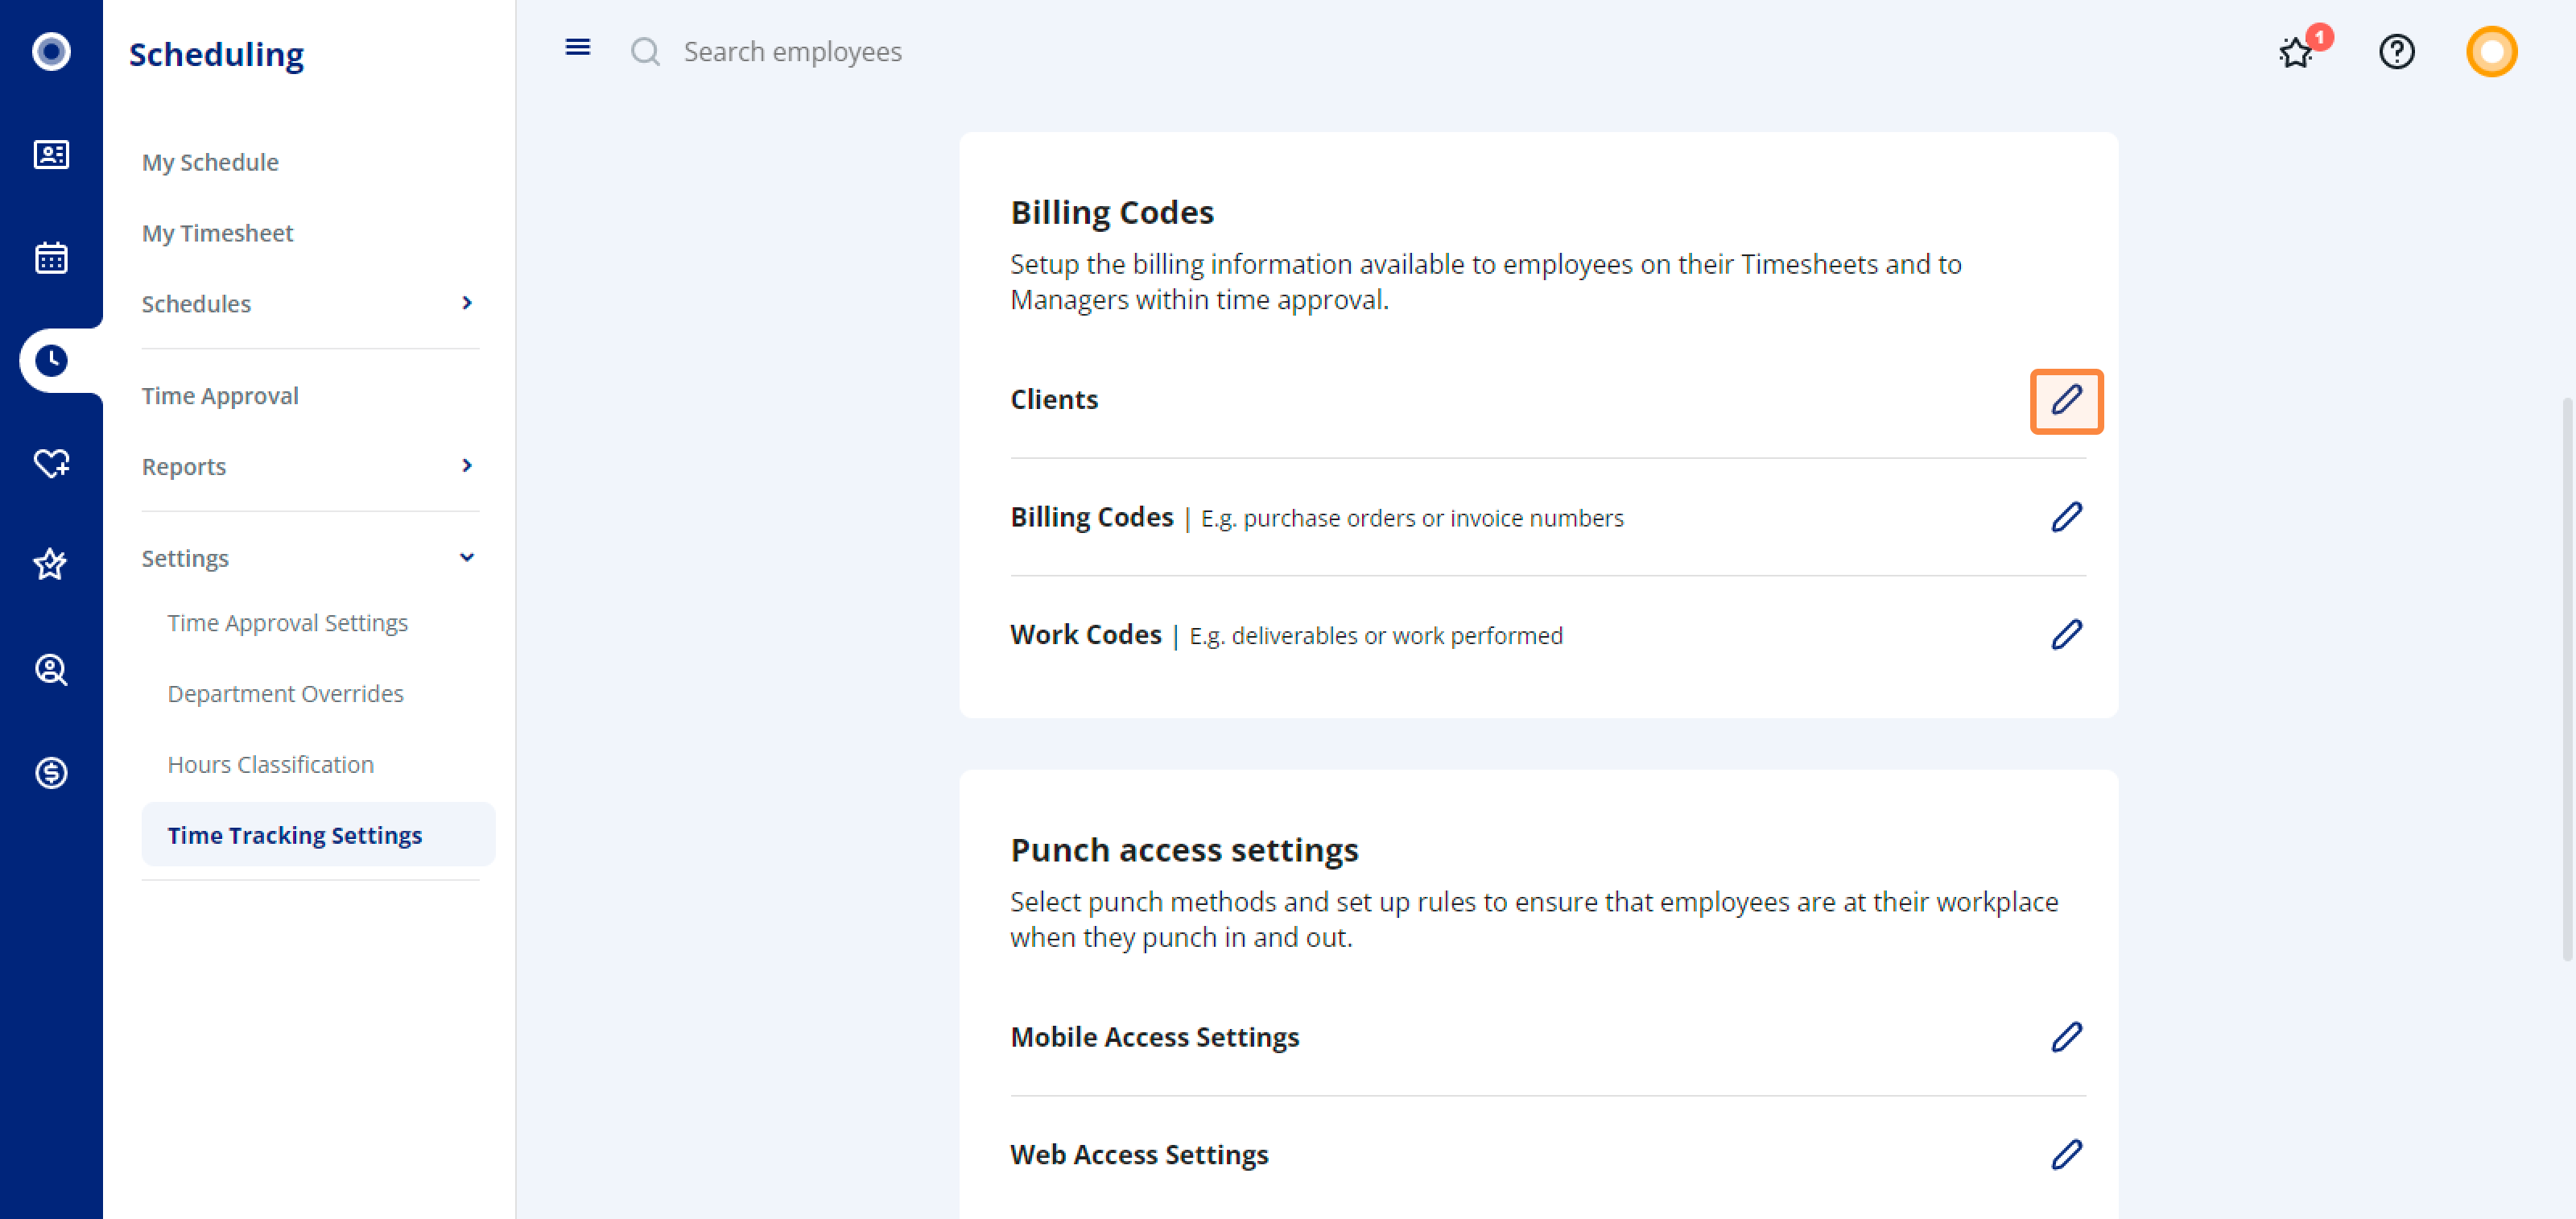This screenshot has width=2576, height=1219.
Task: Open My Timesheet menu item
Action: point(217,233)
